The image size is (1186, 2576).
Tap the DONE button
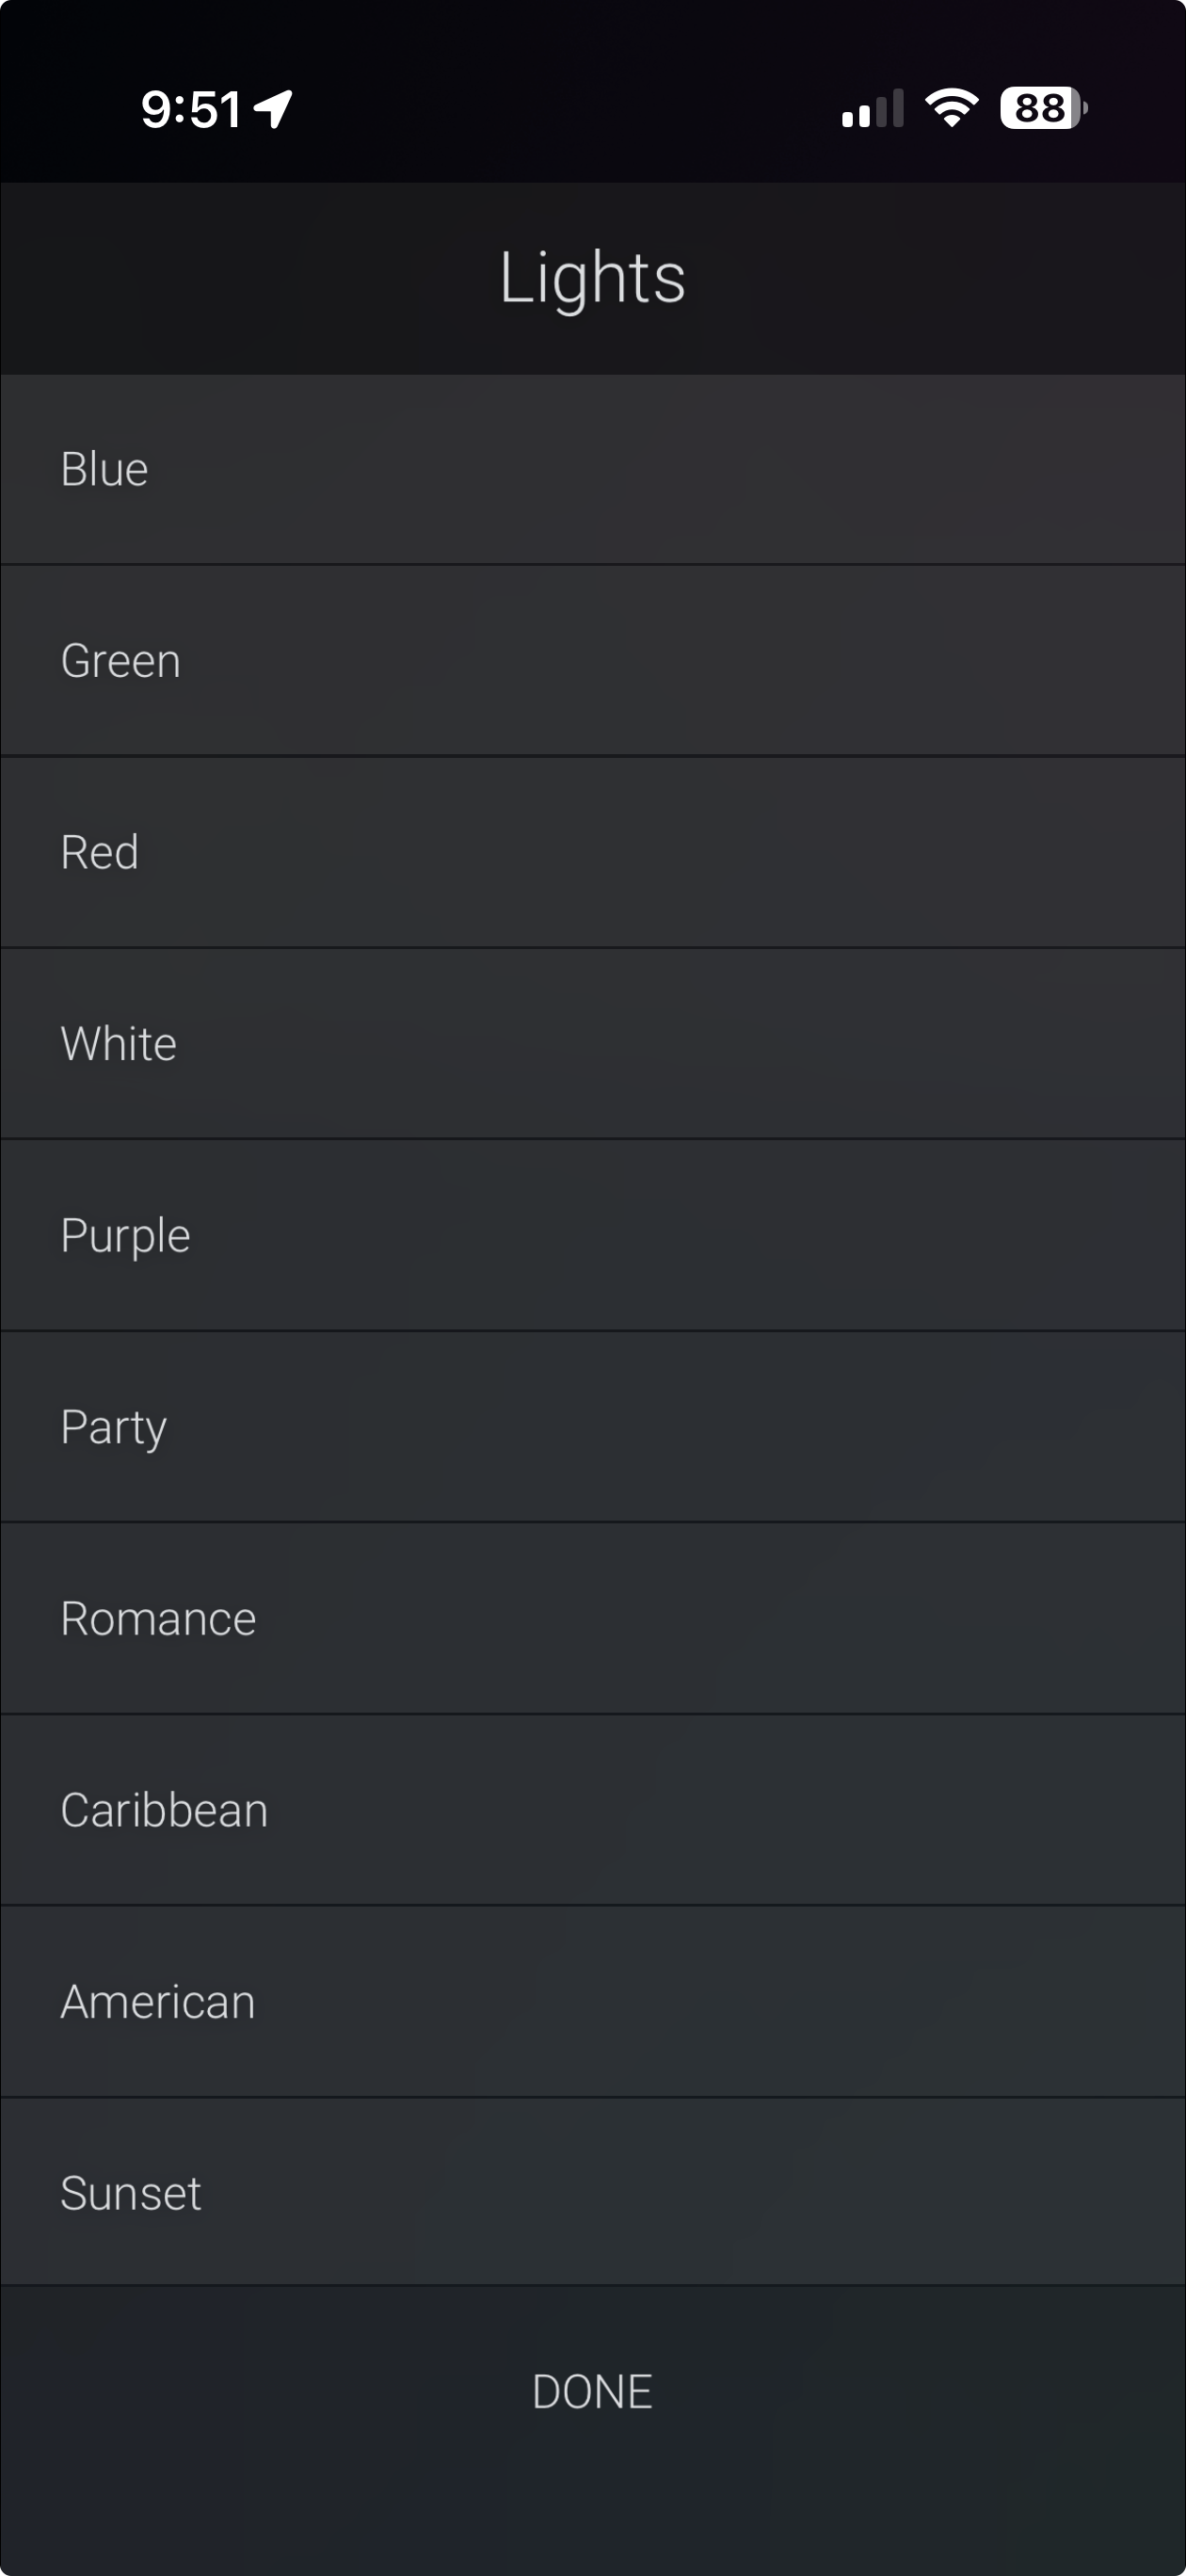click(x=592, y=2392)
